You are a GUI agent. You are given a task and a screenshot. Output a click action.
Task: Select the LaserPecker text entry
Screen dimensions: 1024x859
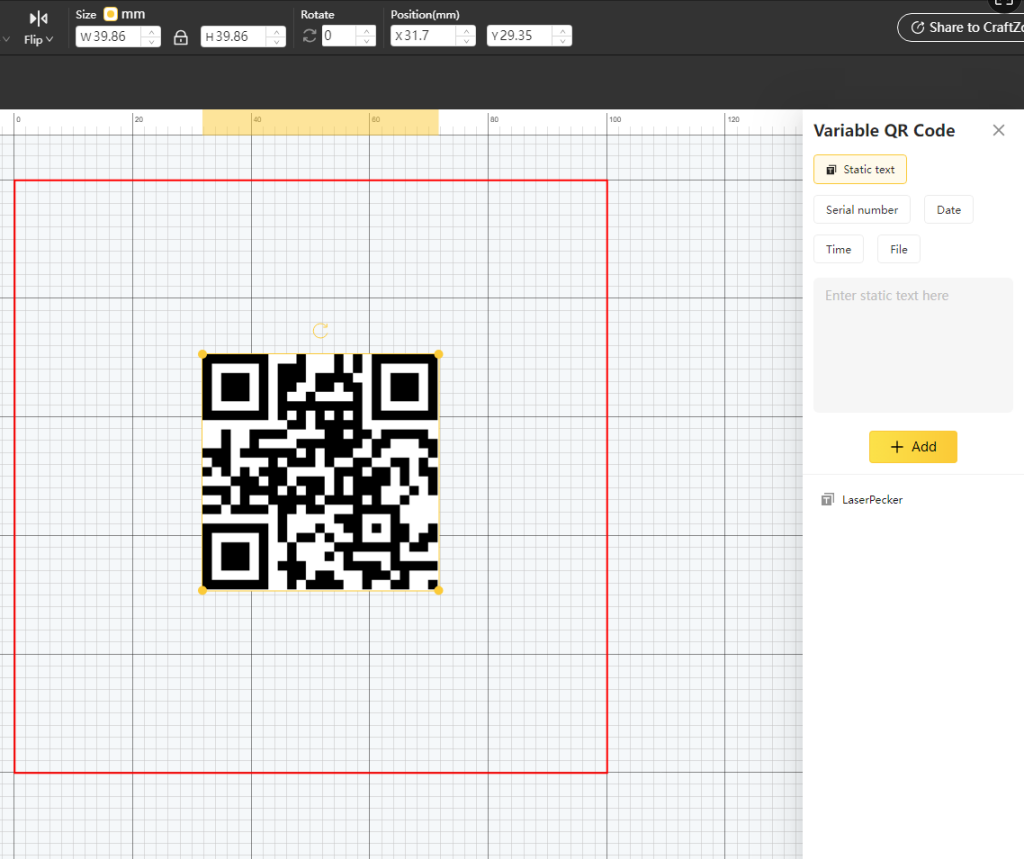point(872,500)
